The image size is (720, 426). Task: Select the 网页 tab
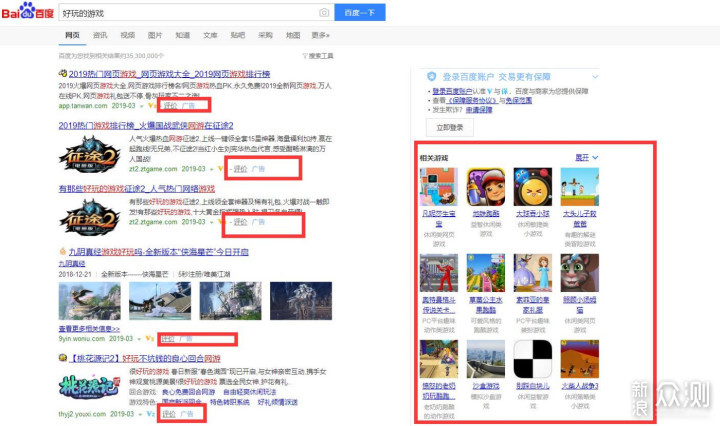pyautogui.click(x=72, y=35)
